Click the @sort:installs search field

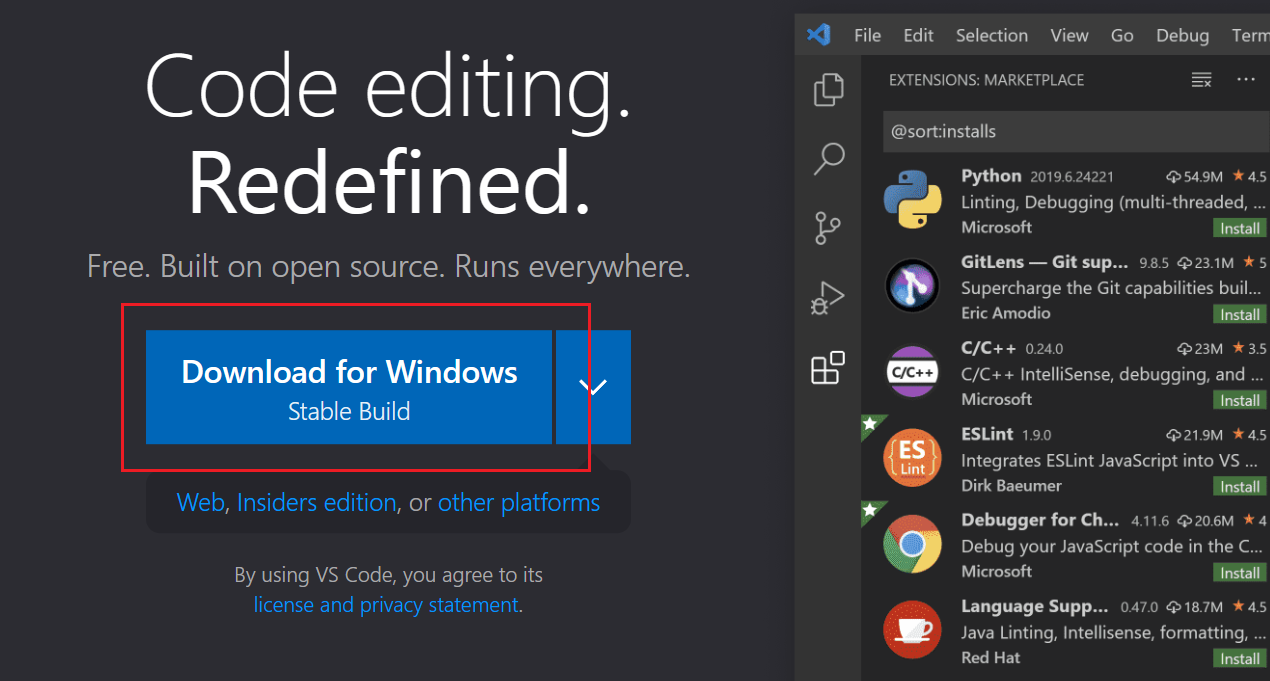click(x=1076, y=131)
